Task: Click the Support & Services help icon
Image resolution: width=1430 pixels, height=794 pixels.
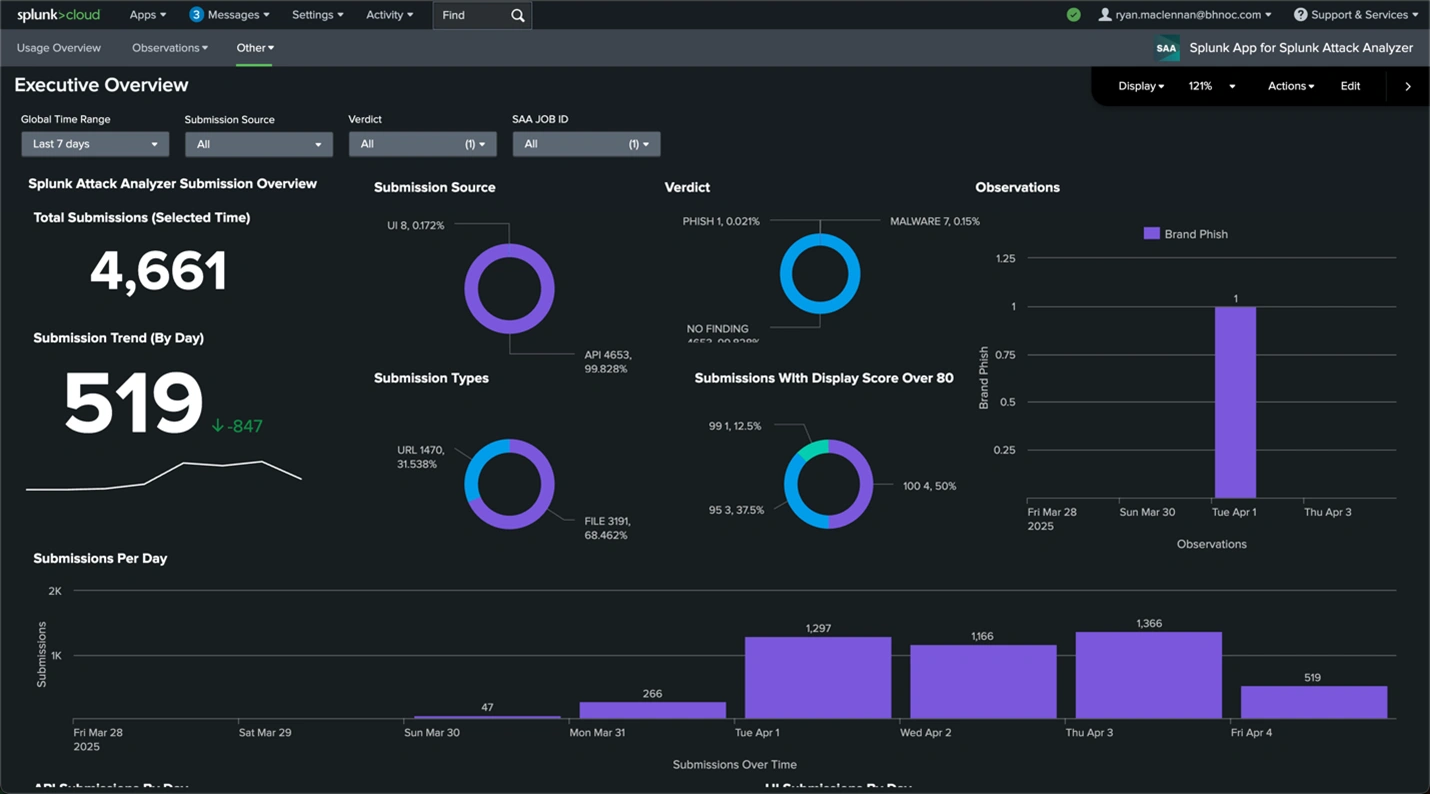Action: pos(1300,15)
